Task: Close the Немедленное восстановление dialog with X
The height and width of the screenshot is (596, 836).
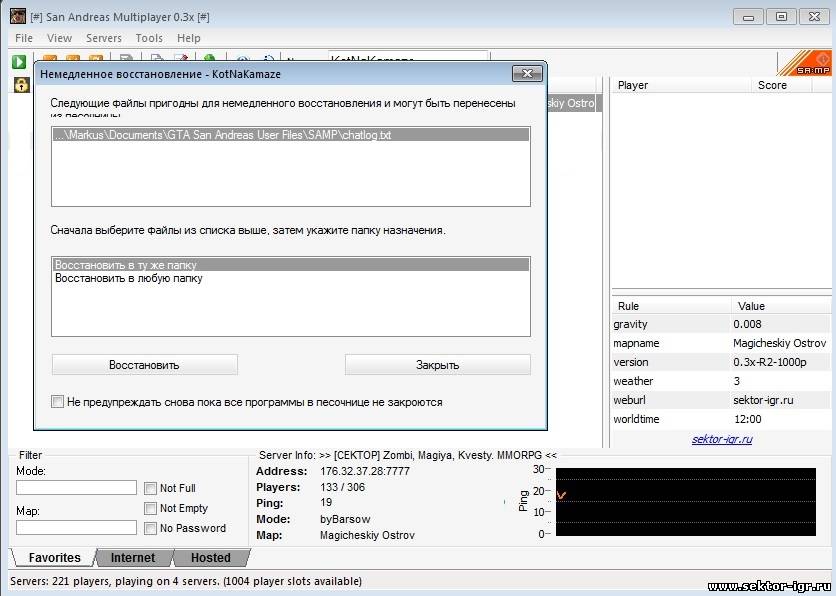Action: (x=527, y=74)
